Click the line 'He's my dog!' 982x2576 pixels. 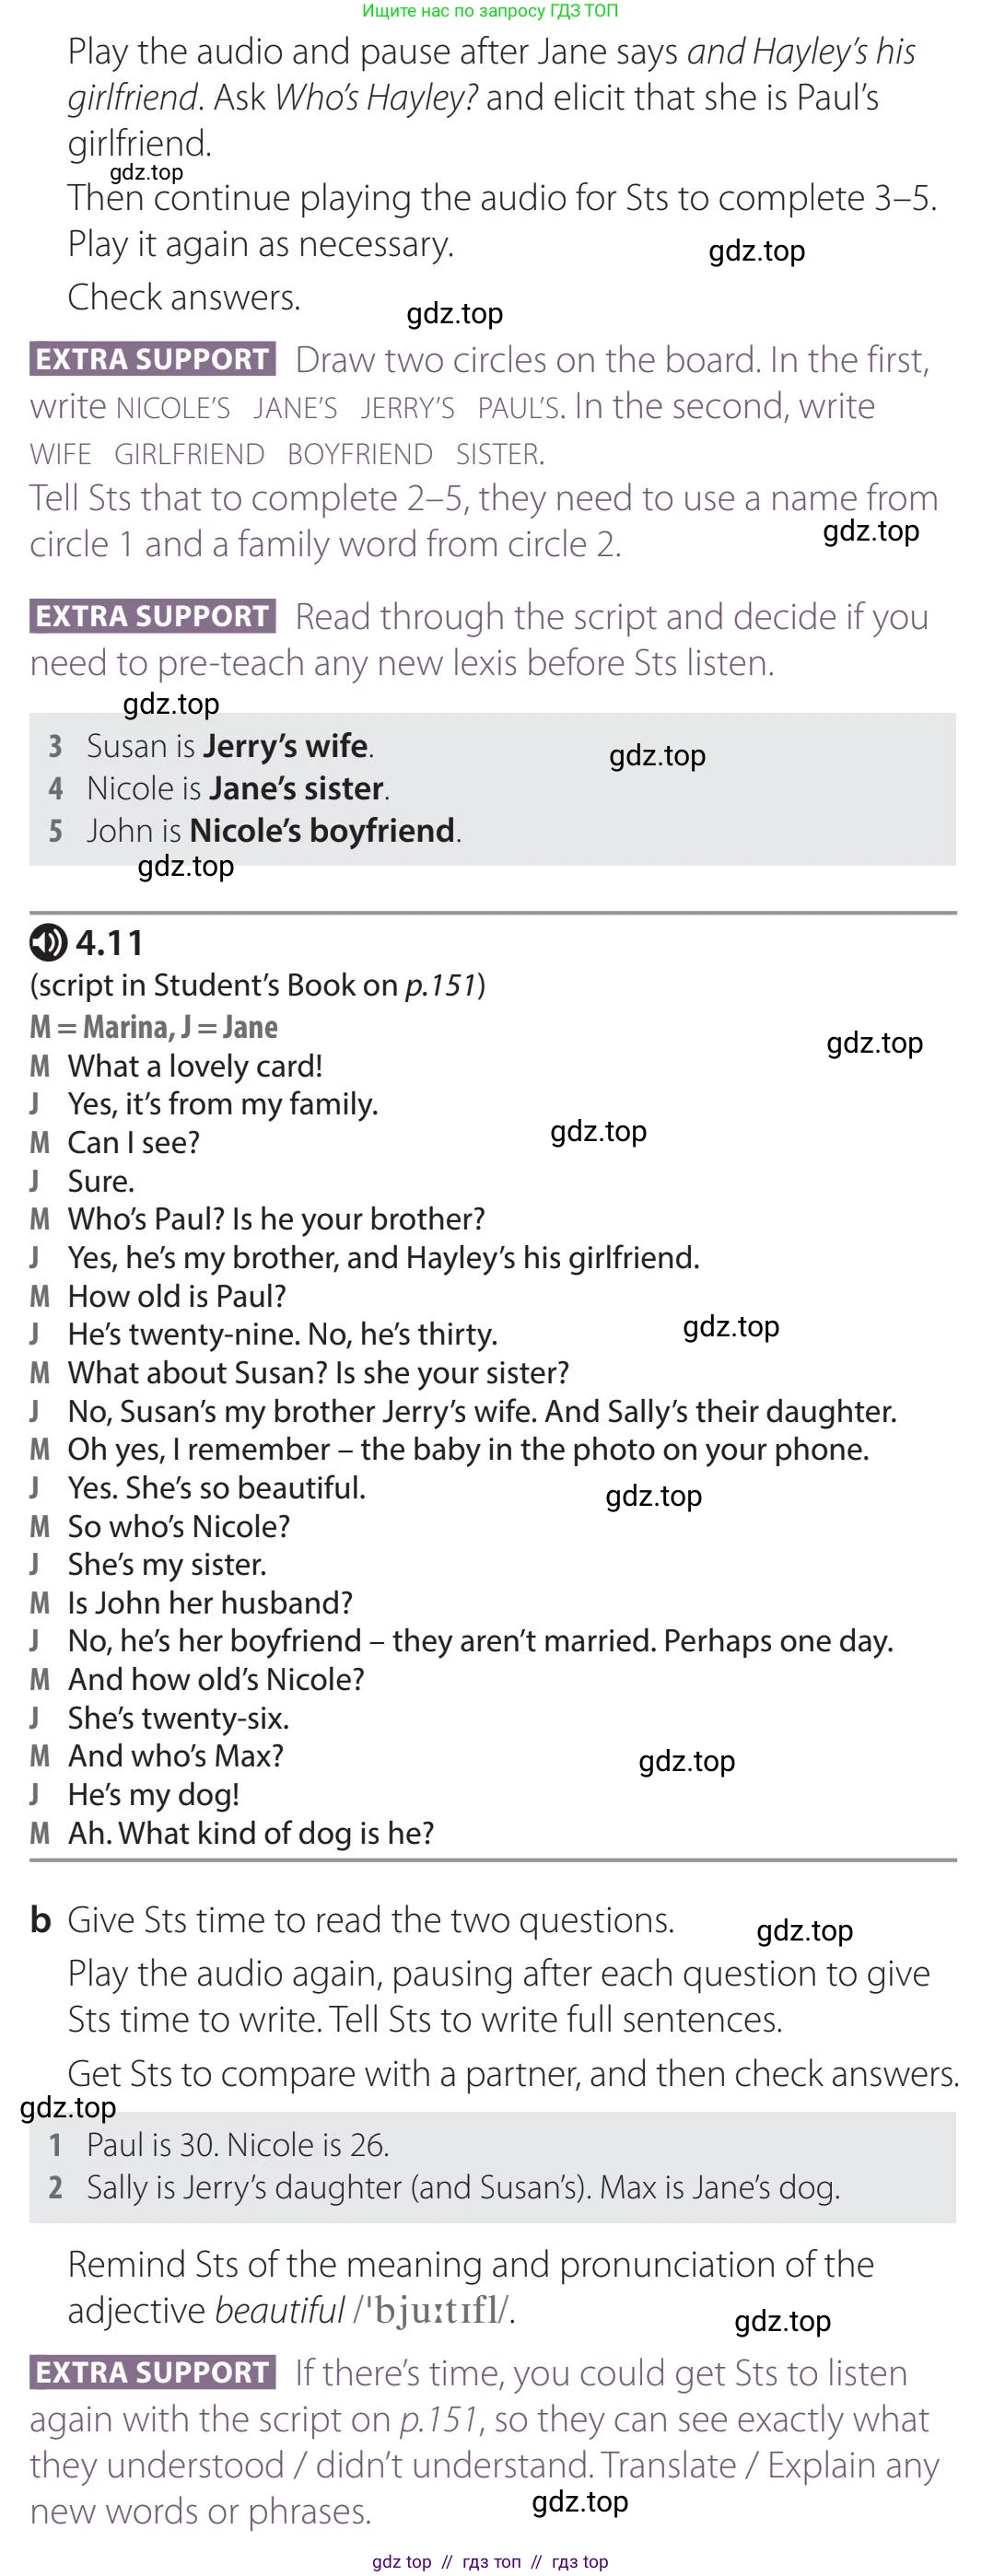click(x=153, y=1794)
